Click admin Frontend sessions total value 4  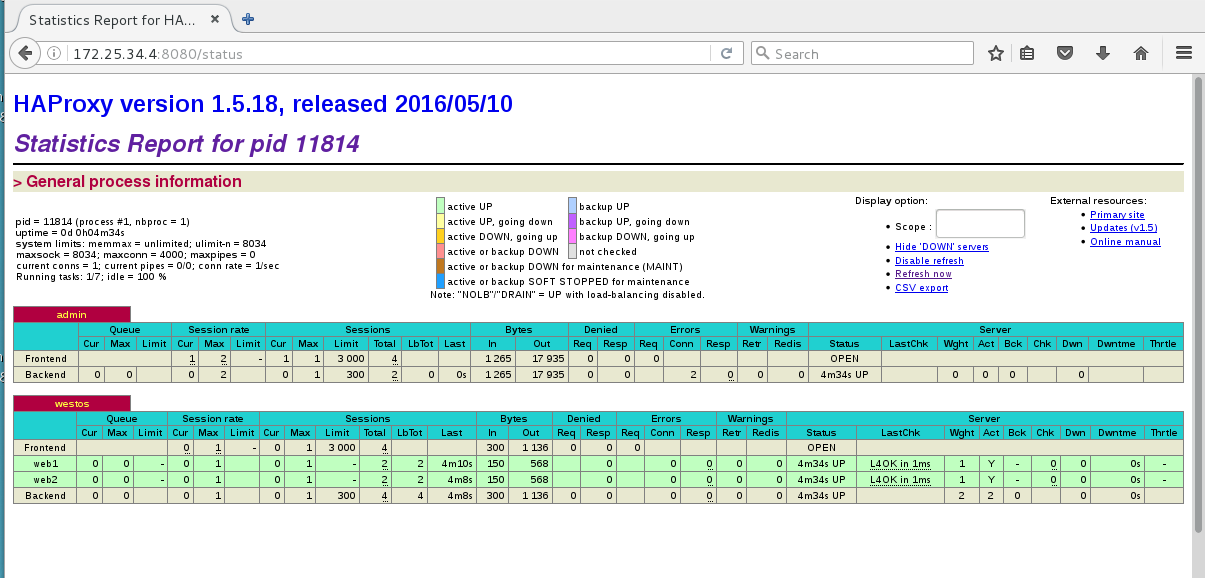coord(396,359)
